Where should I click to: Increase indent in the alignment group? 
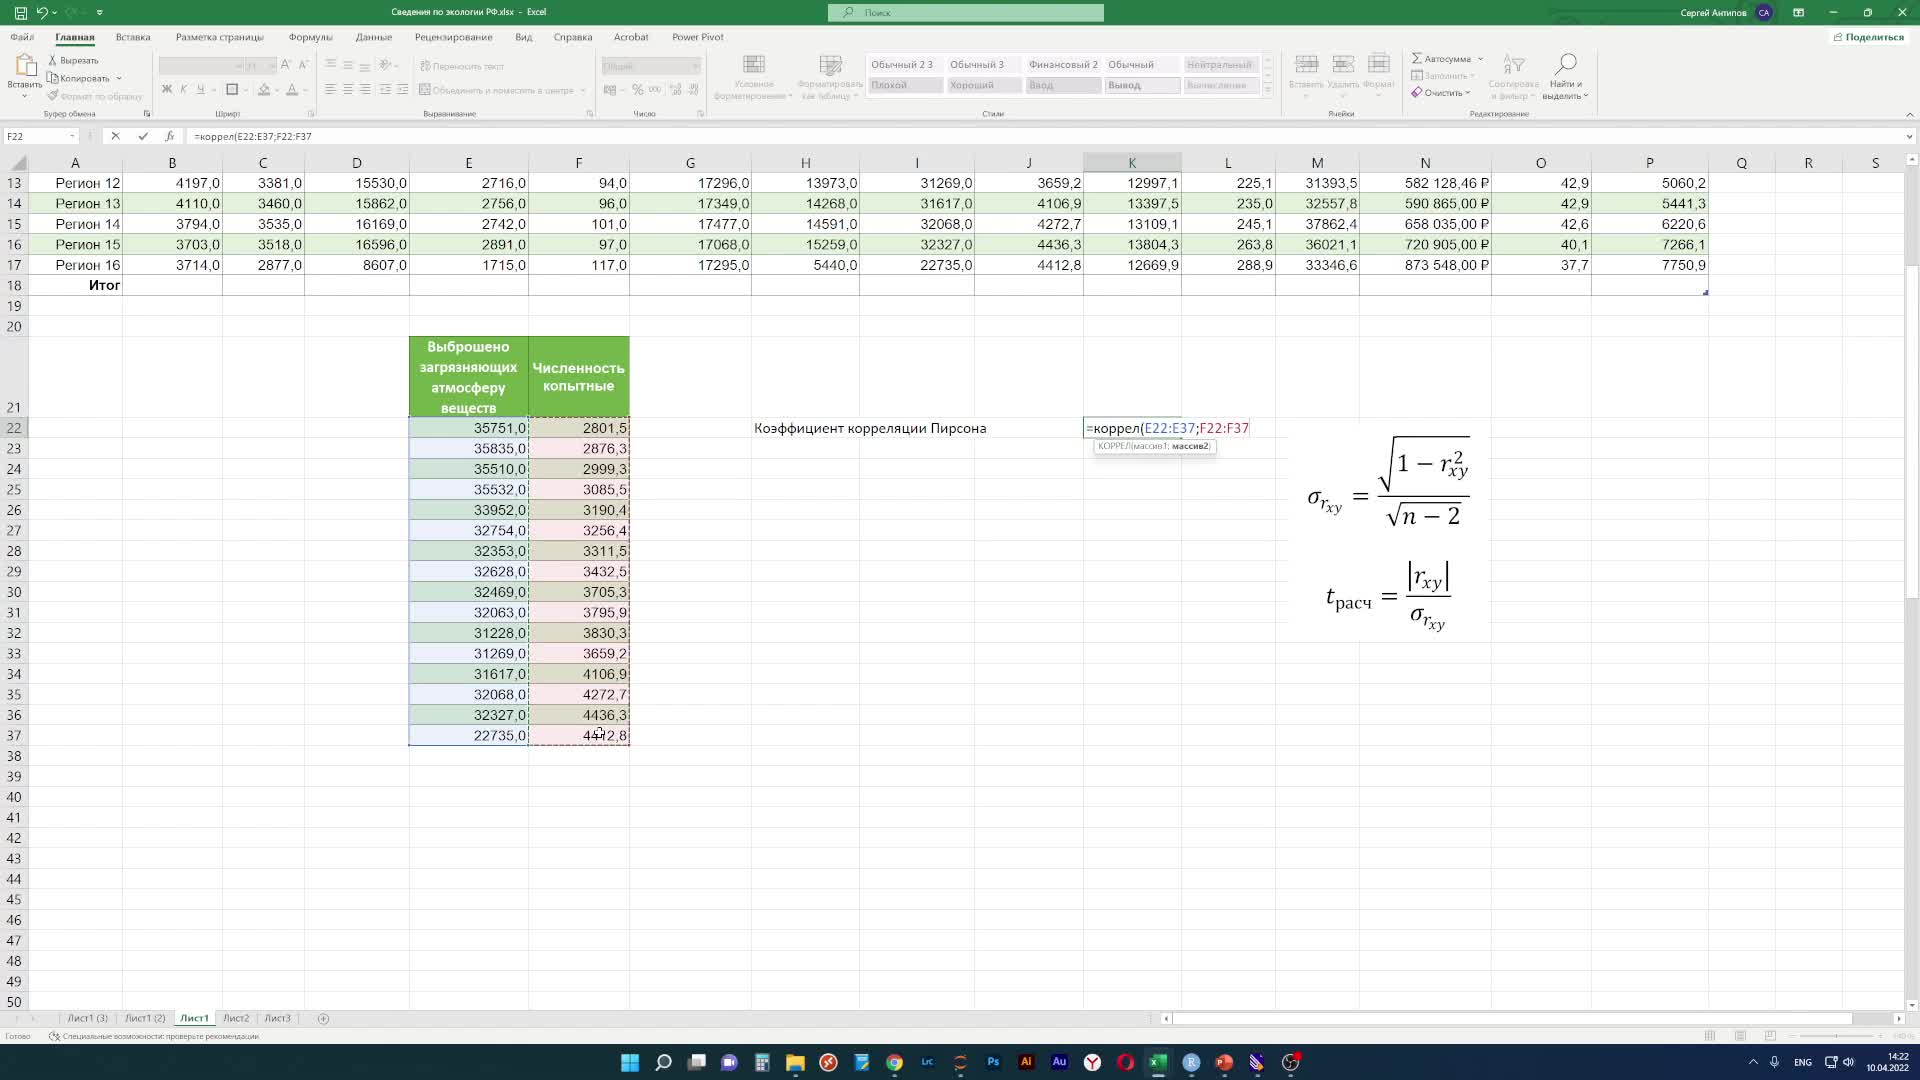pyautogui.click(x=402, y=90)
